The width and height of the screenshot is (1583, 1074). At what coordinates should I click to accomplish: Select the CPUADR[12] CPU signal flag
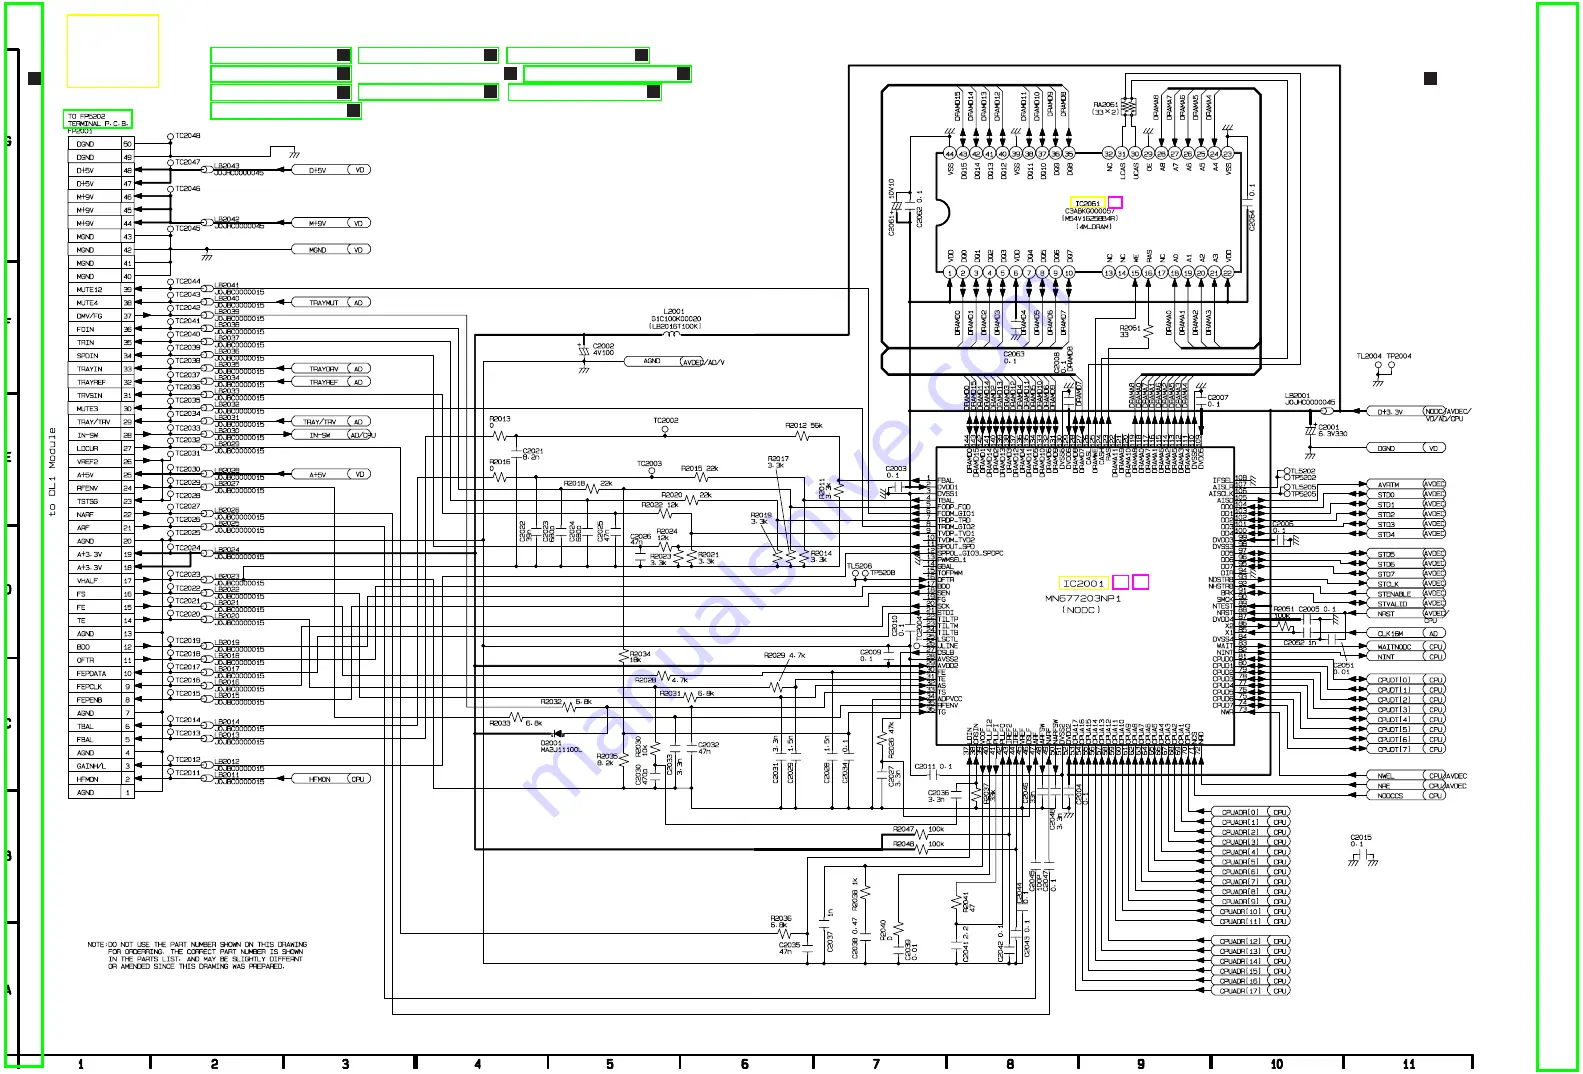click(x=1250, y=942)
